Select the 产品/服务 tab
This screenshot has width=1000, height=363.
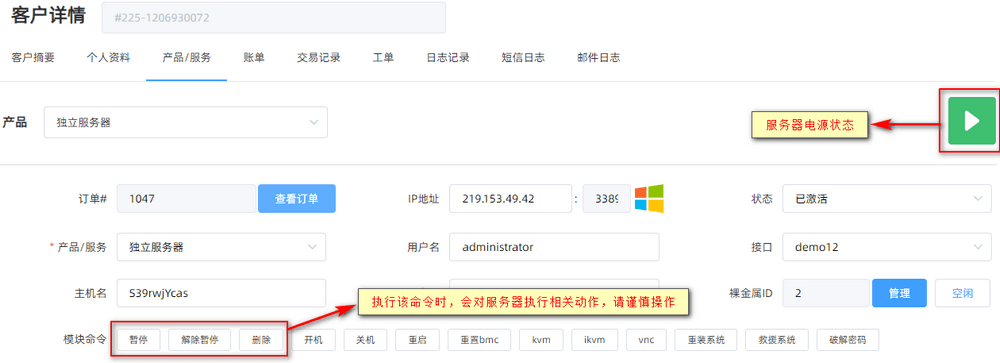[186, 57]
